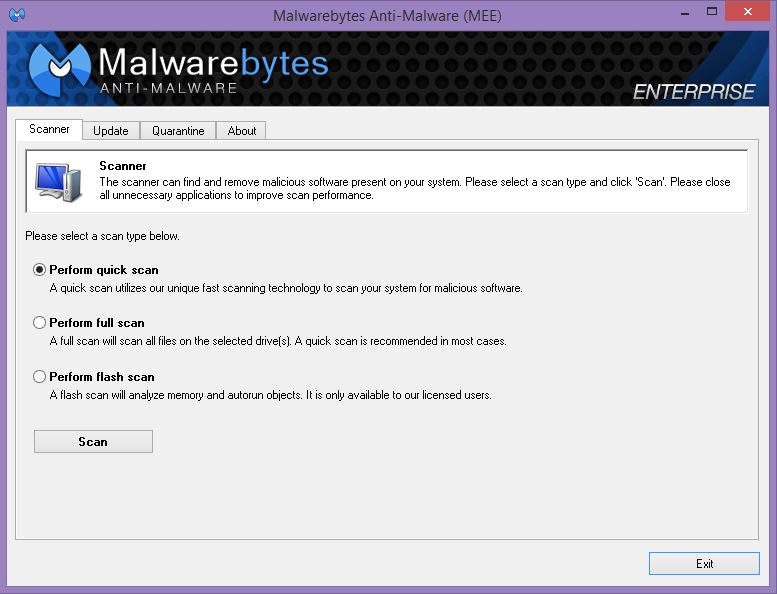
Task: Click the blue Malwarebytes logo emblem in the banner
Action: point(58,68)
